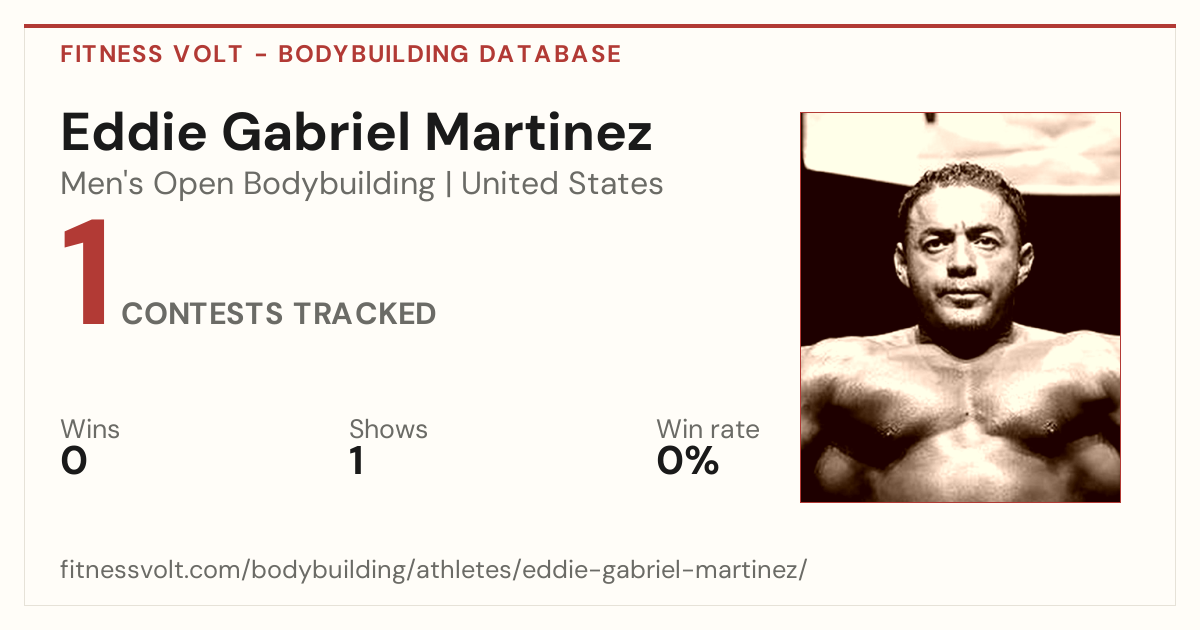Select the FITNESS VOLT header text
The image size is (1200, 630).
tap(151, 54)
